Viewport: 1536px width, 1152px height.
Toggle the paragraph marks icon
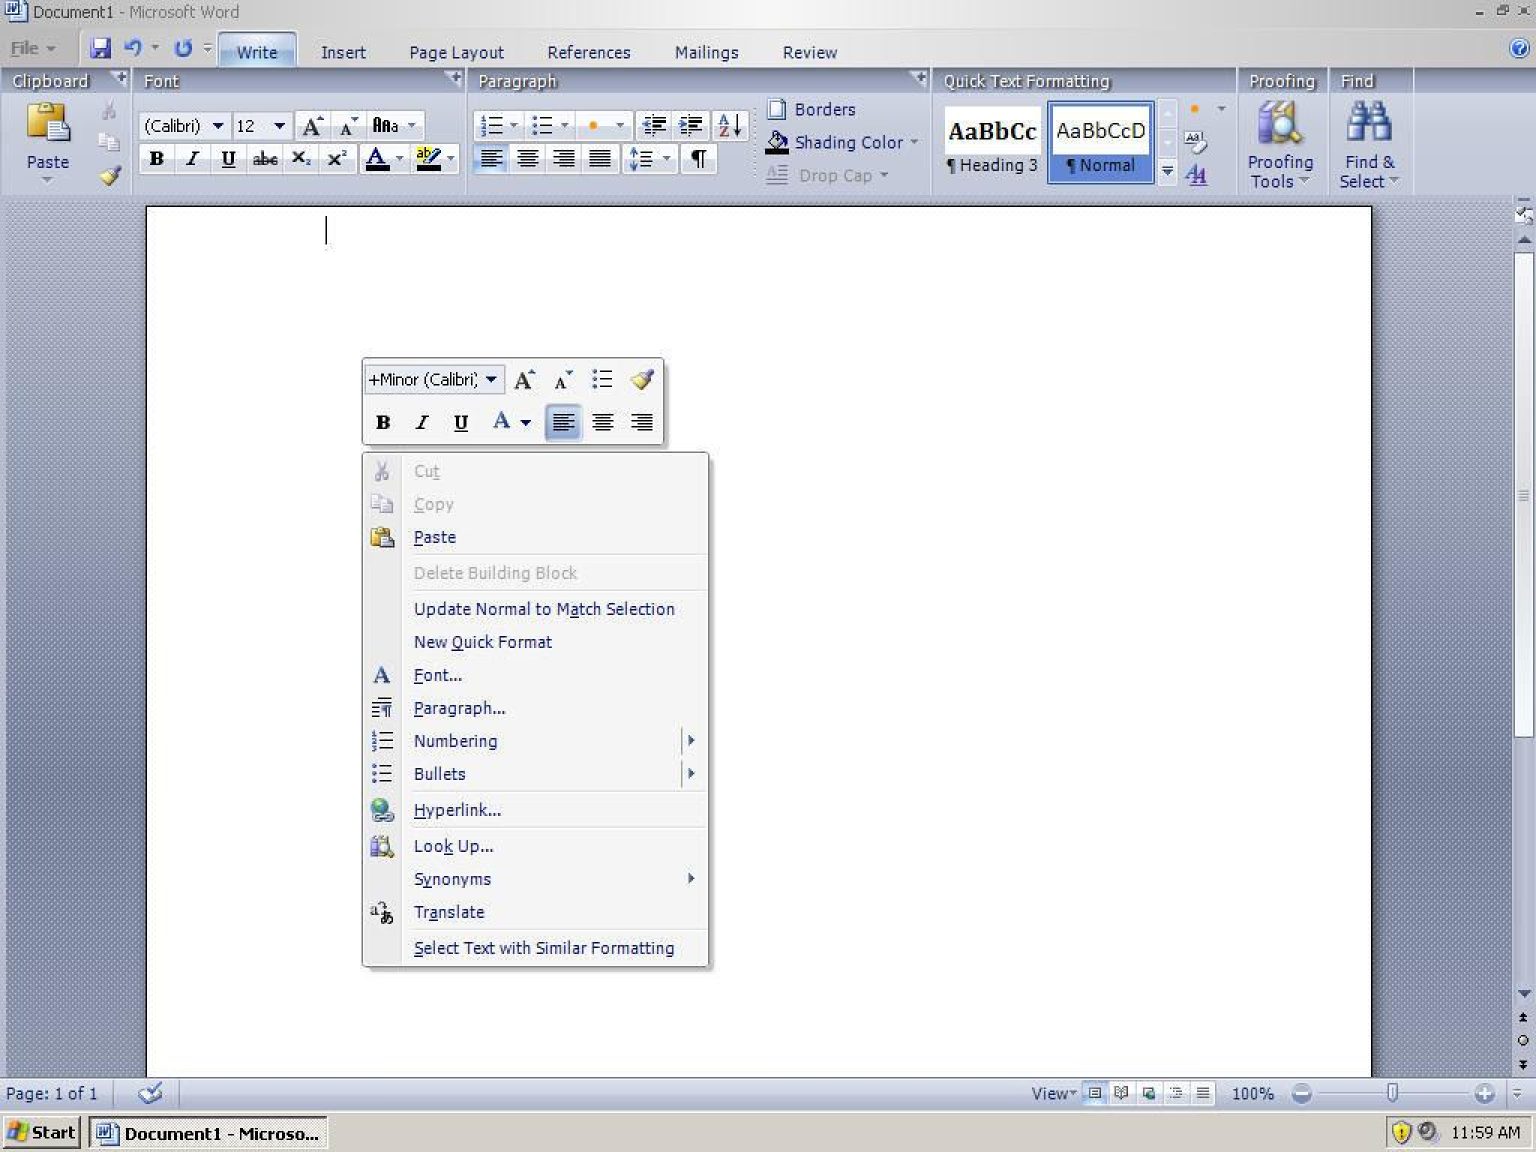click(699, 158)
